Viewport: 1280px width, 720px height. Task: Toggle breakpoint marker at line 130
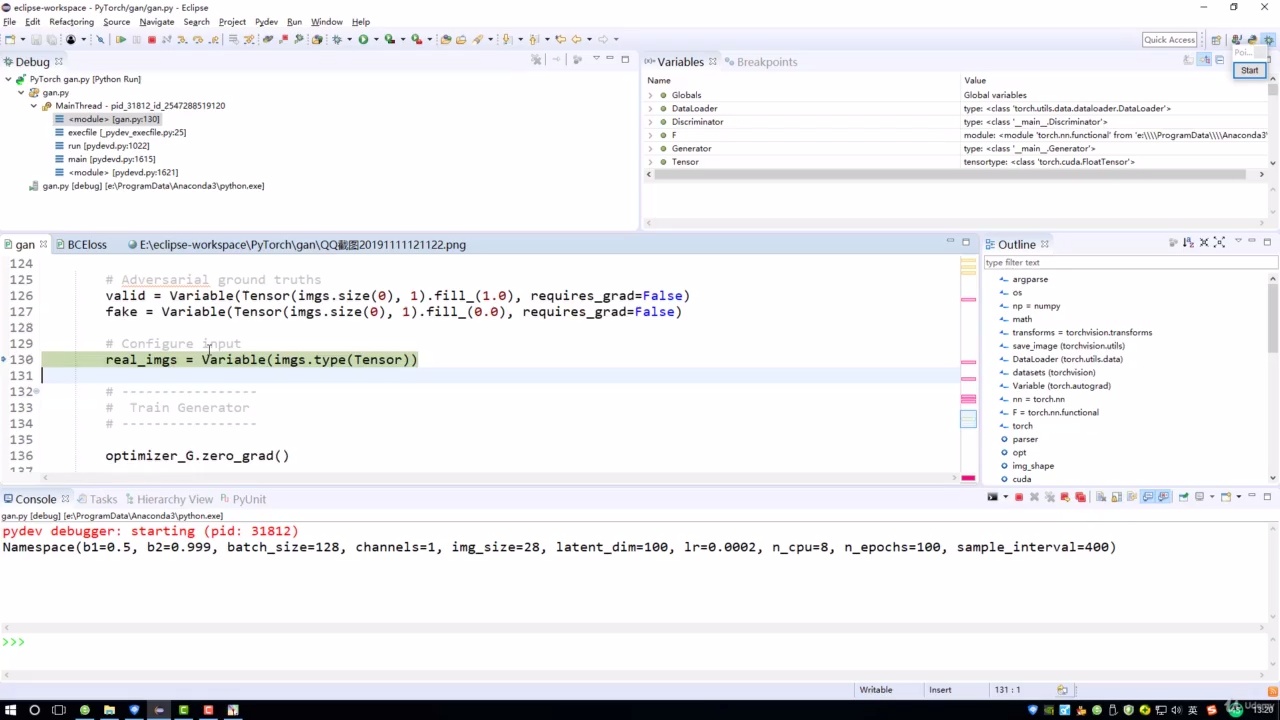pos(5,360)
